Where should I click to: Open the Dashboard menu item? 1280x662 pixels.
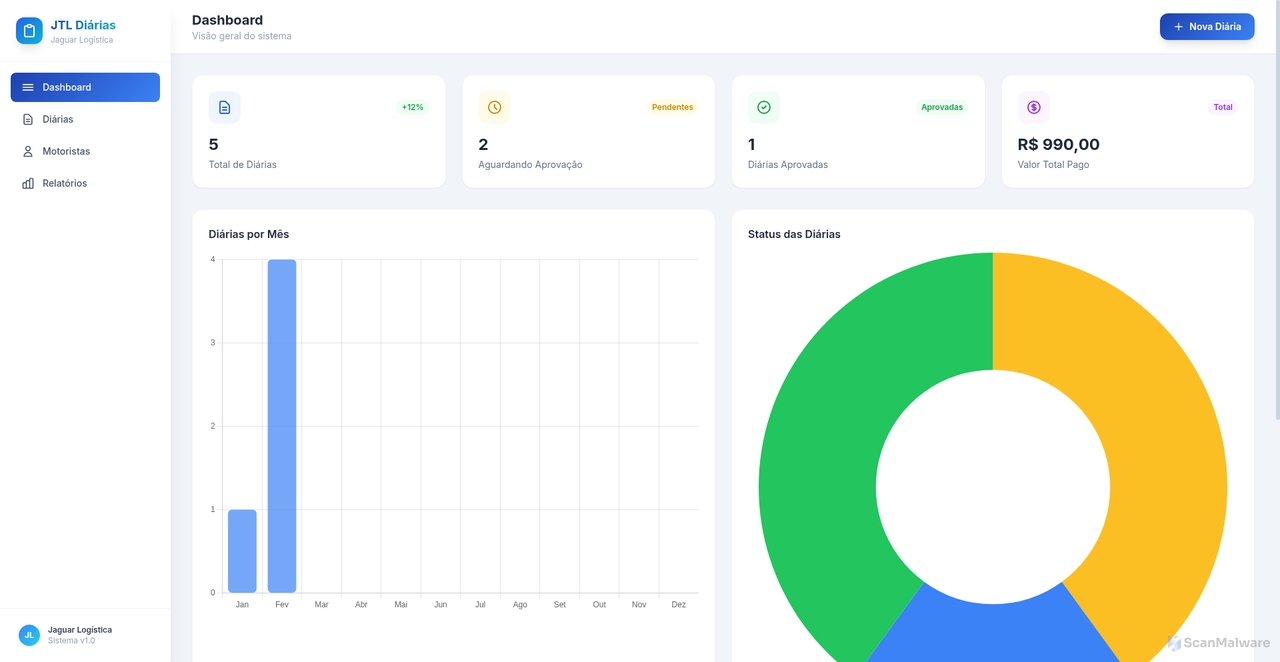tap(85, 87)
